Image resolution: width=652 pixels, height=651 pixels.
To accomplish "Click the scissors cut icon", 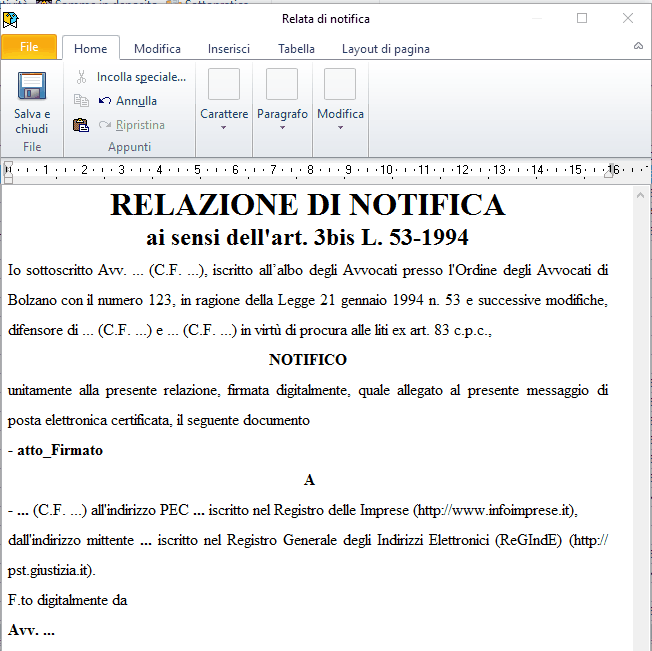I will [81, 77].
